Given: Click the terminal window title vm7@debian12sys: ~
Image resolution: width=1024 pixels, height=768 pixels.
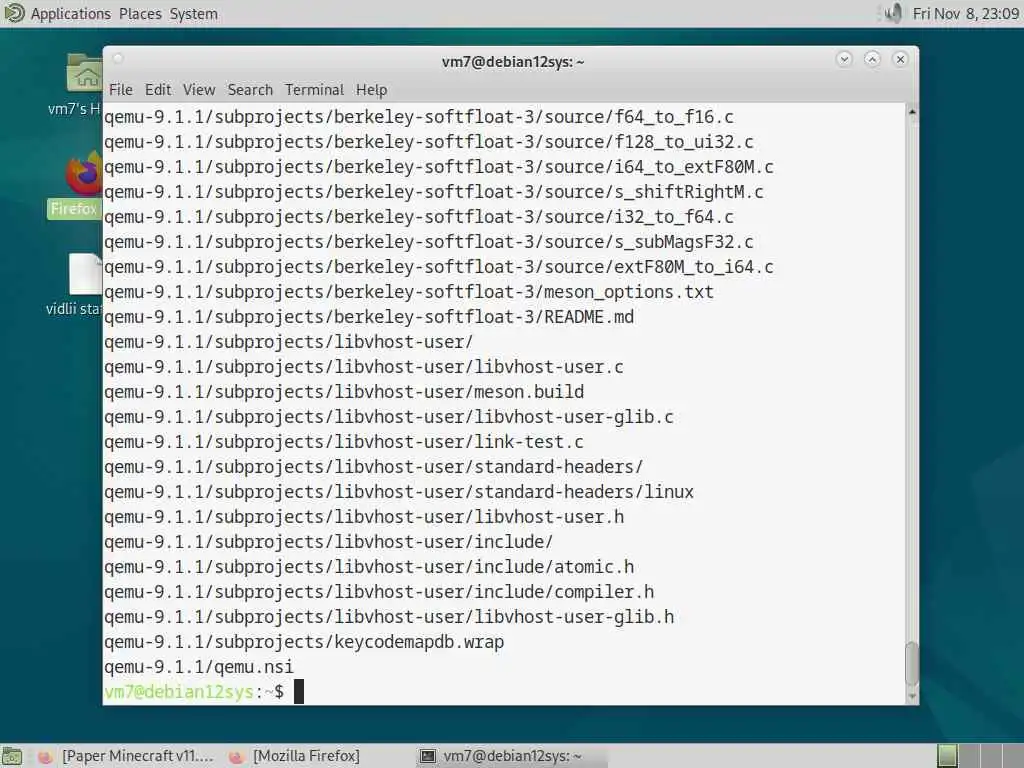Looking at the screenshot, I should [513, 62].
